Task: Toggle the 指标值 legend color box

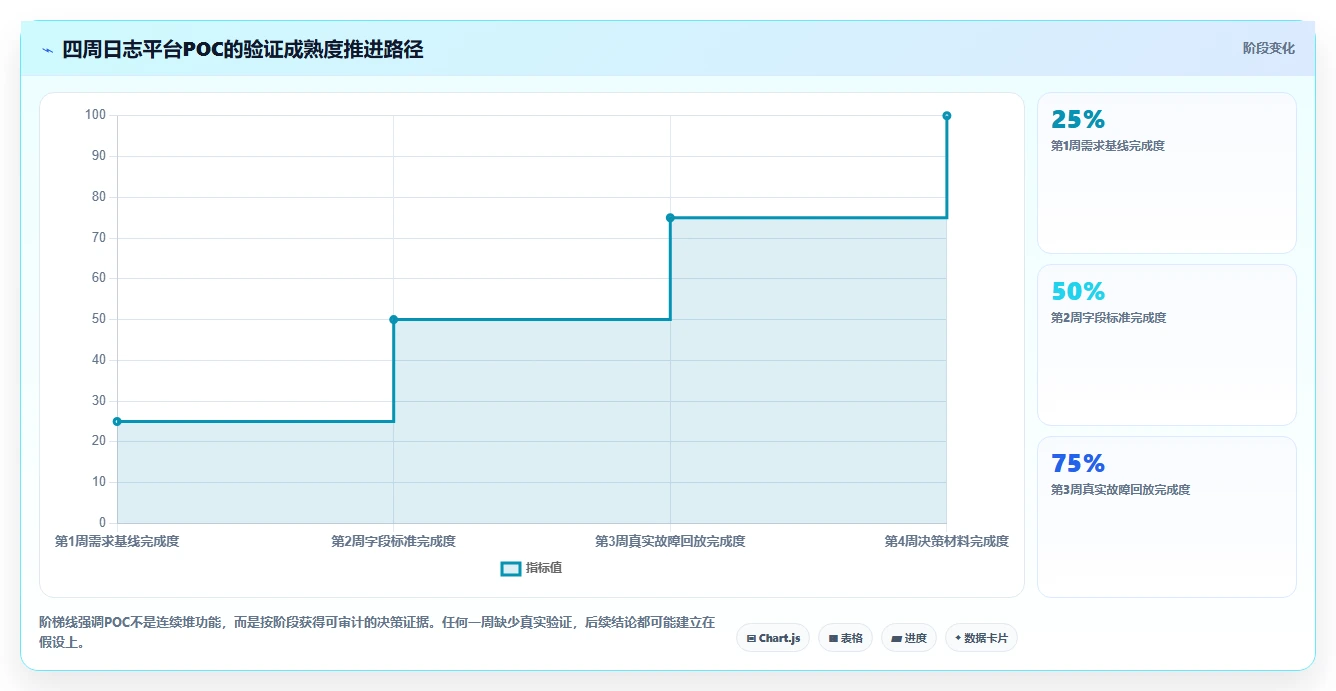Action: pyautogui.click(x=510, y=568)
